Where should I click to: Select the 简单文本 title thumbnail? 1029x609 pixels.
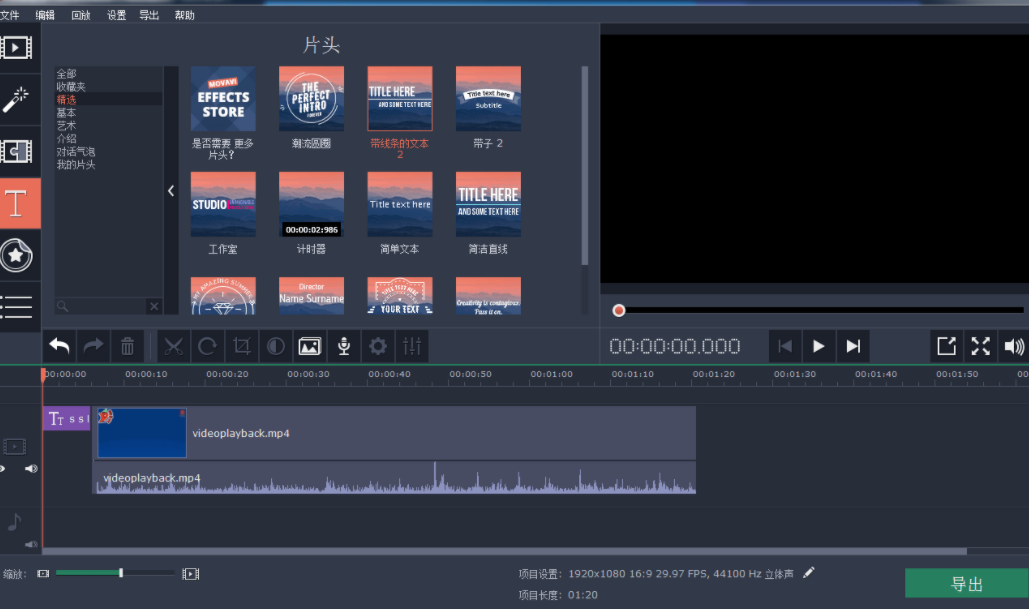(x=400, y=204)
